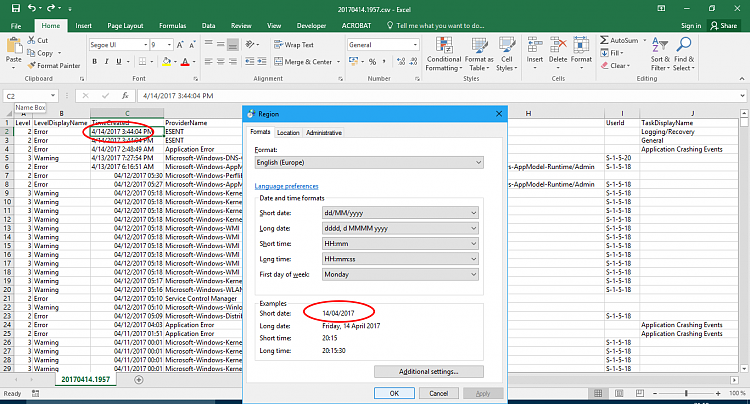Switch to Page Layout view icon

coord(619,393)
